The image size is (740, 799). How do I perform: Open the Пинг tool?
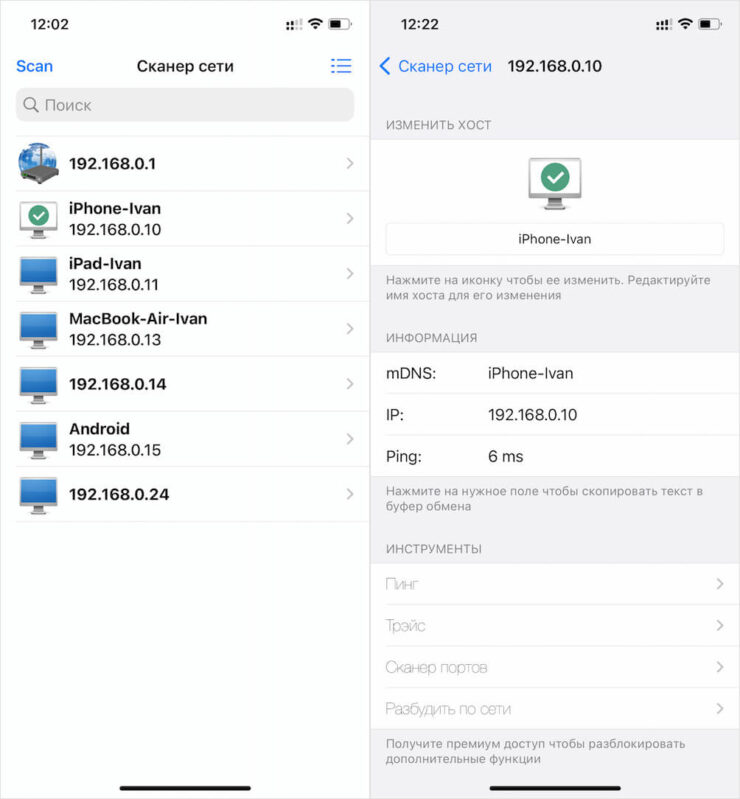554,584
